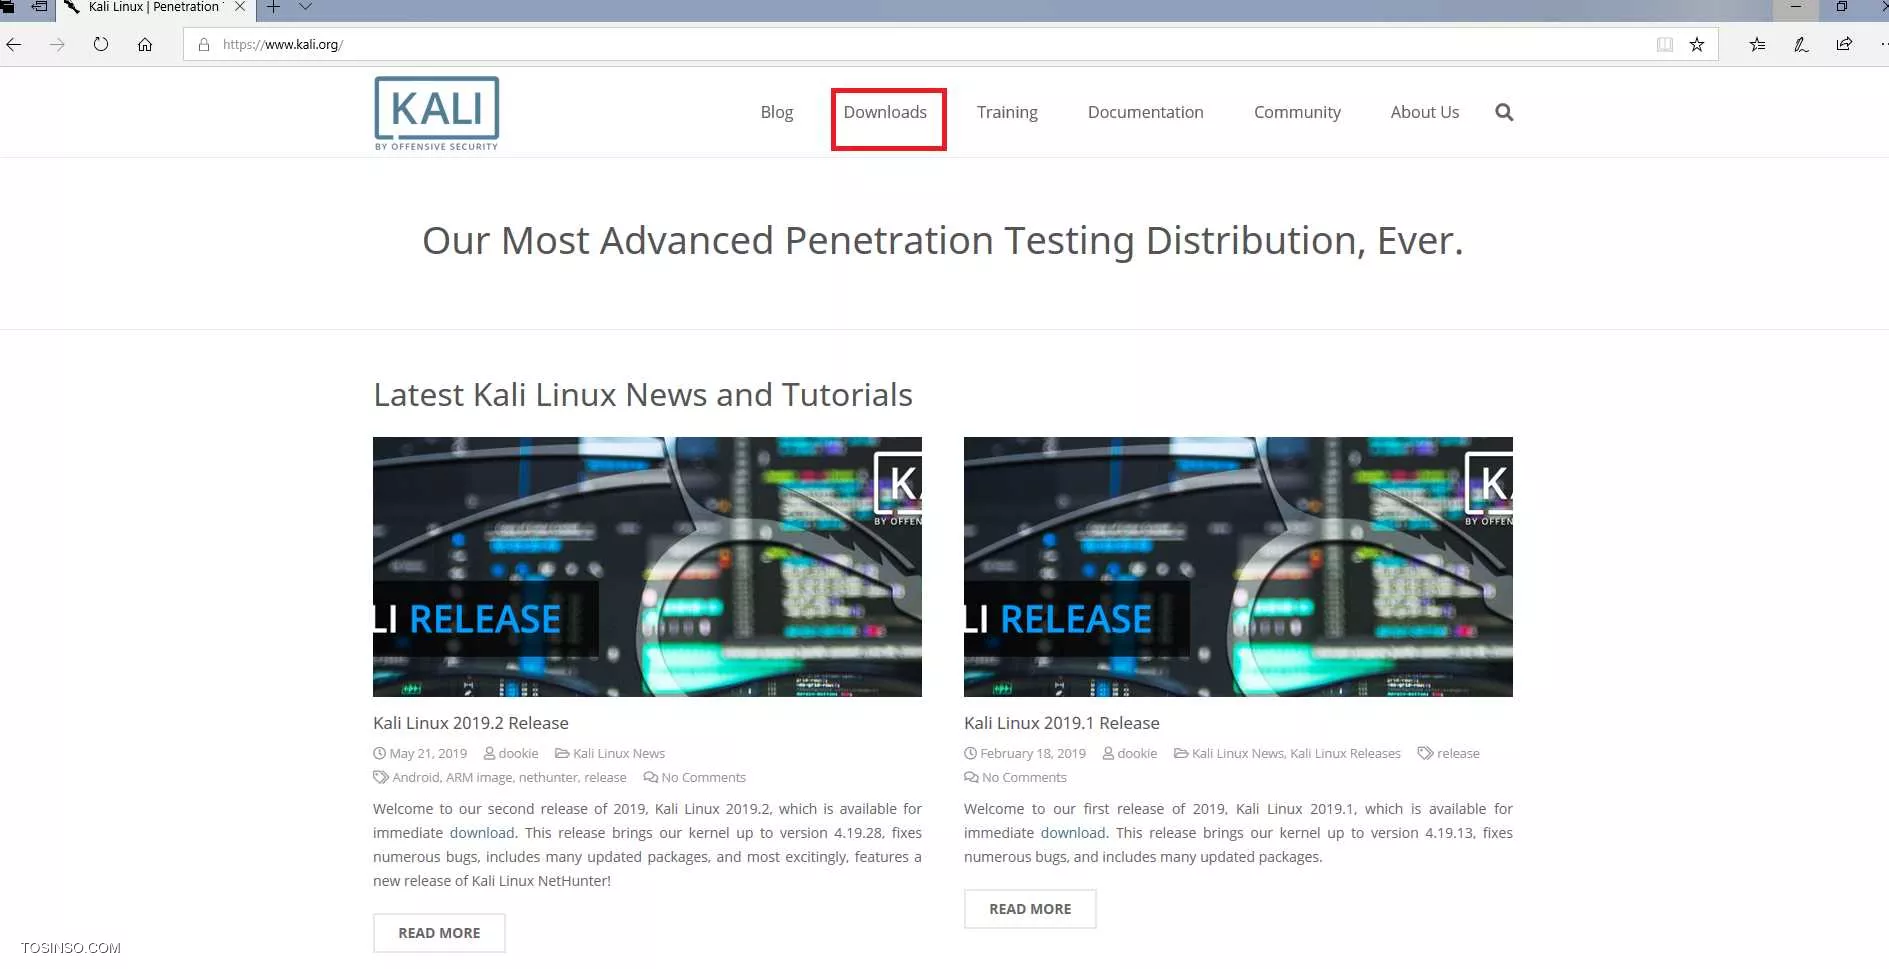Open the Reading view icon in address bar
1889x969 pixels.
[x=1665, y=44]
